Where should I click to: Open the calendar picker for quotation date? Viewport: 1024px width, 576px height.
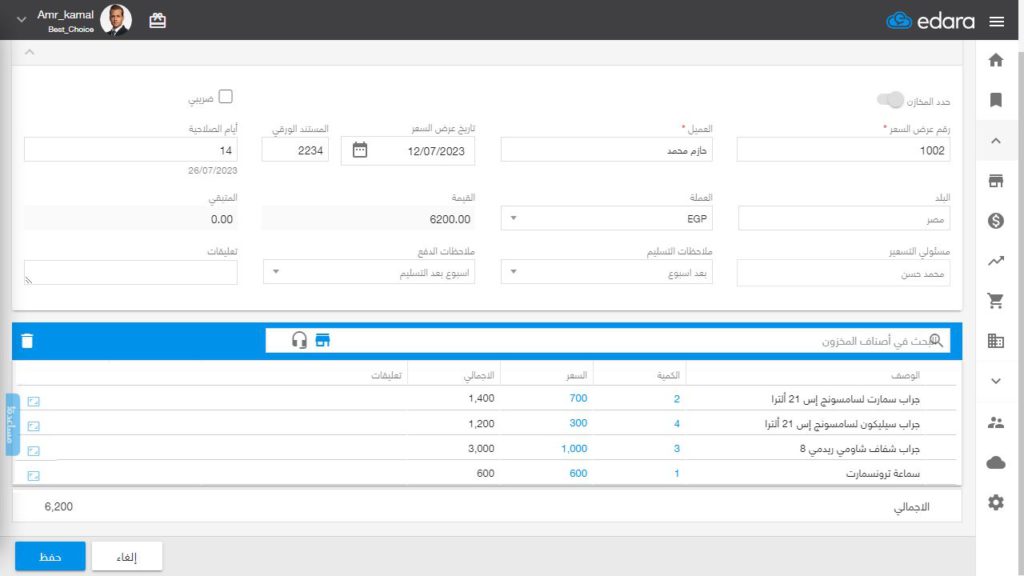click(360, 150)
